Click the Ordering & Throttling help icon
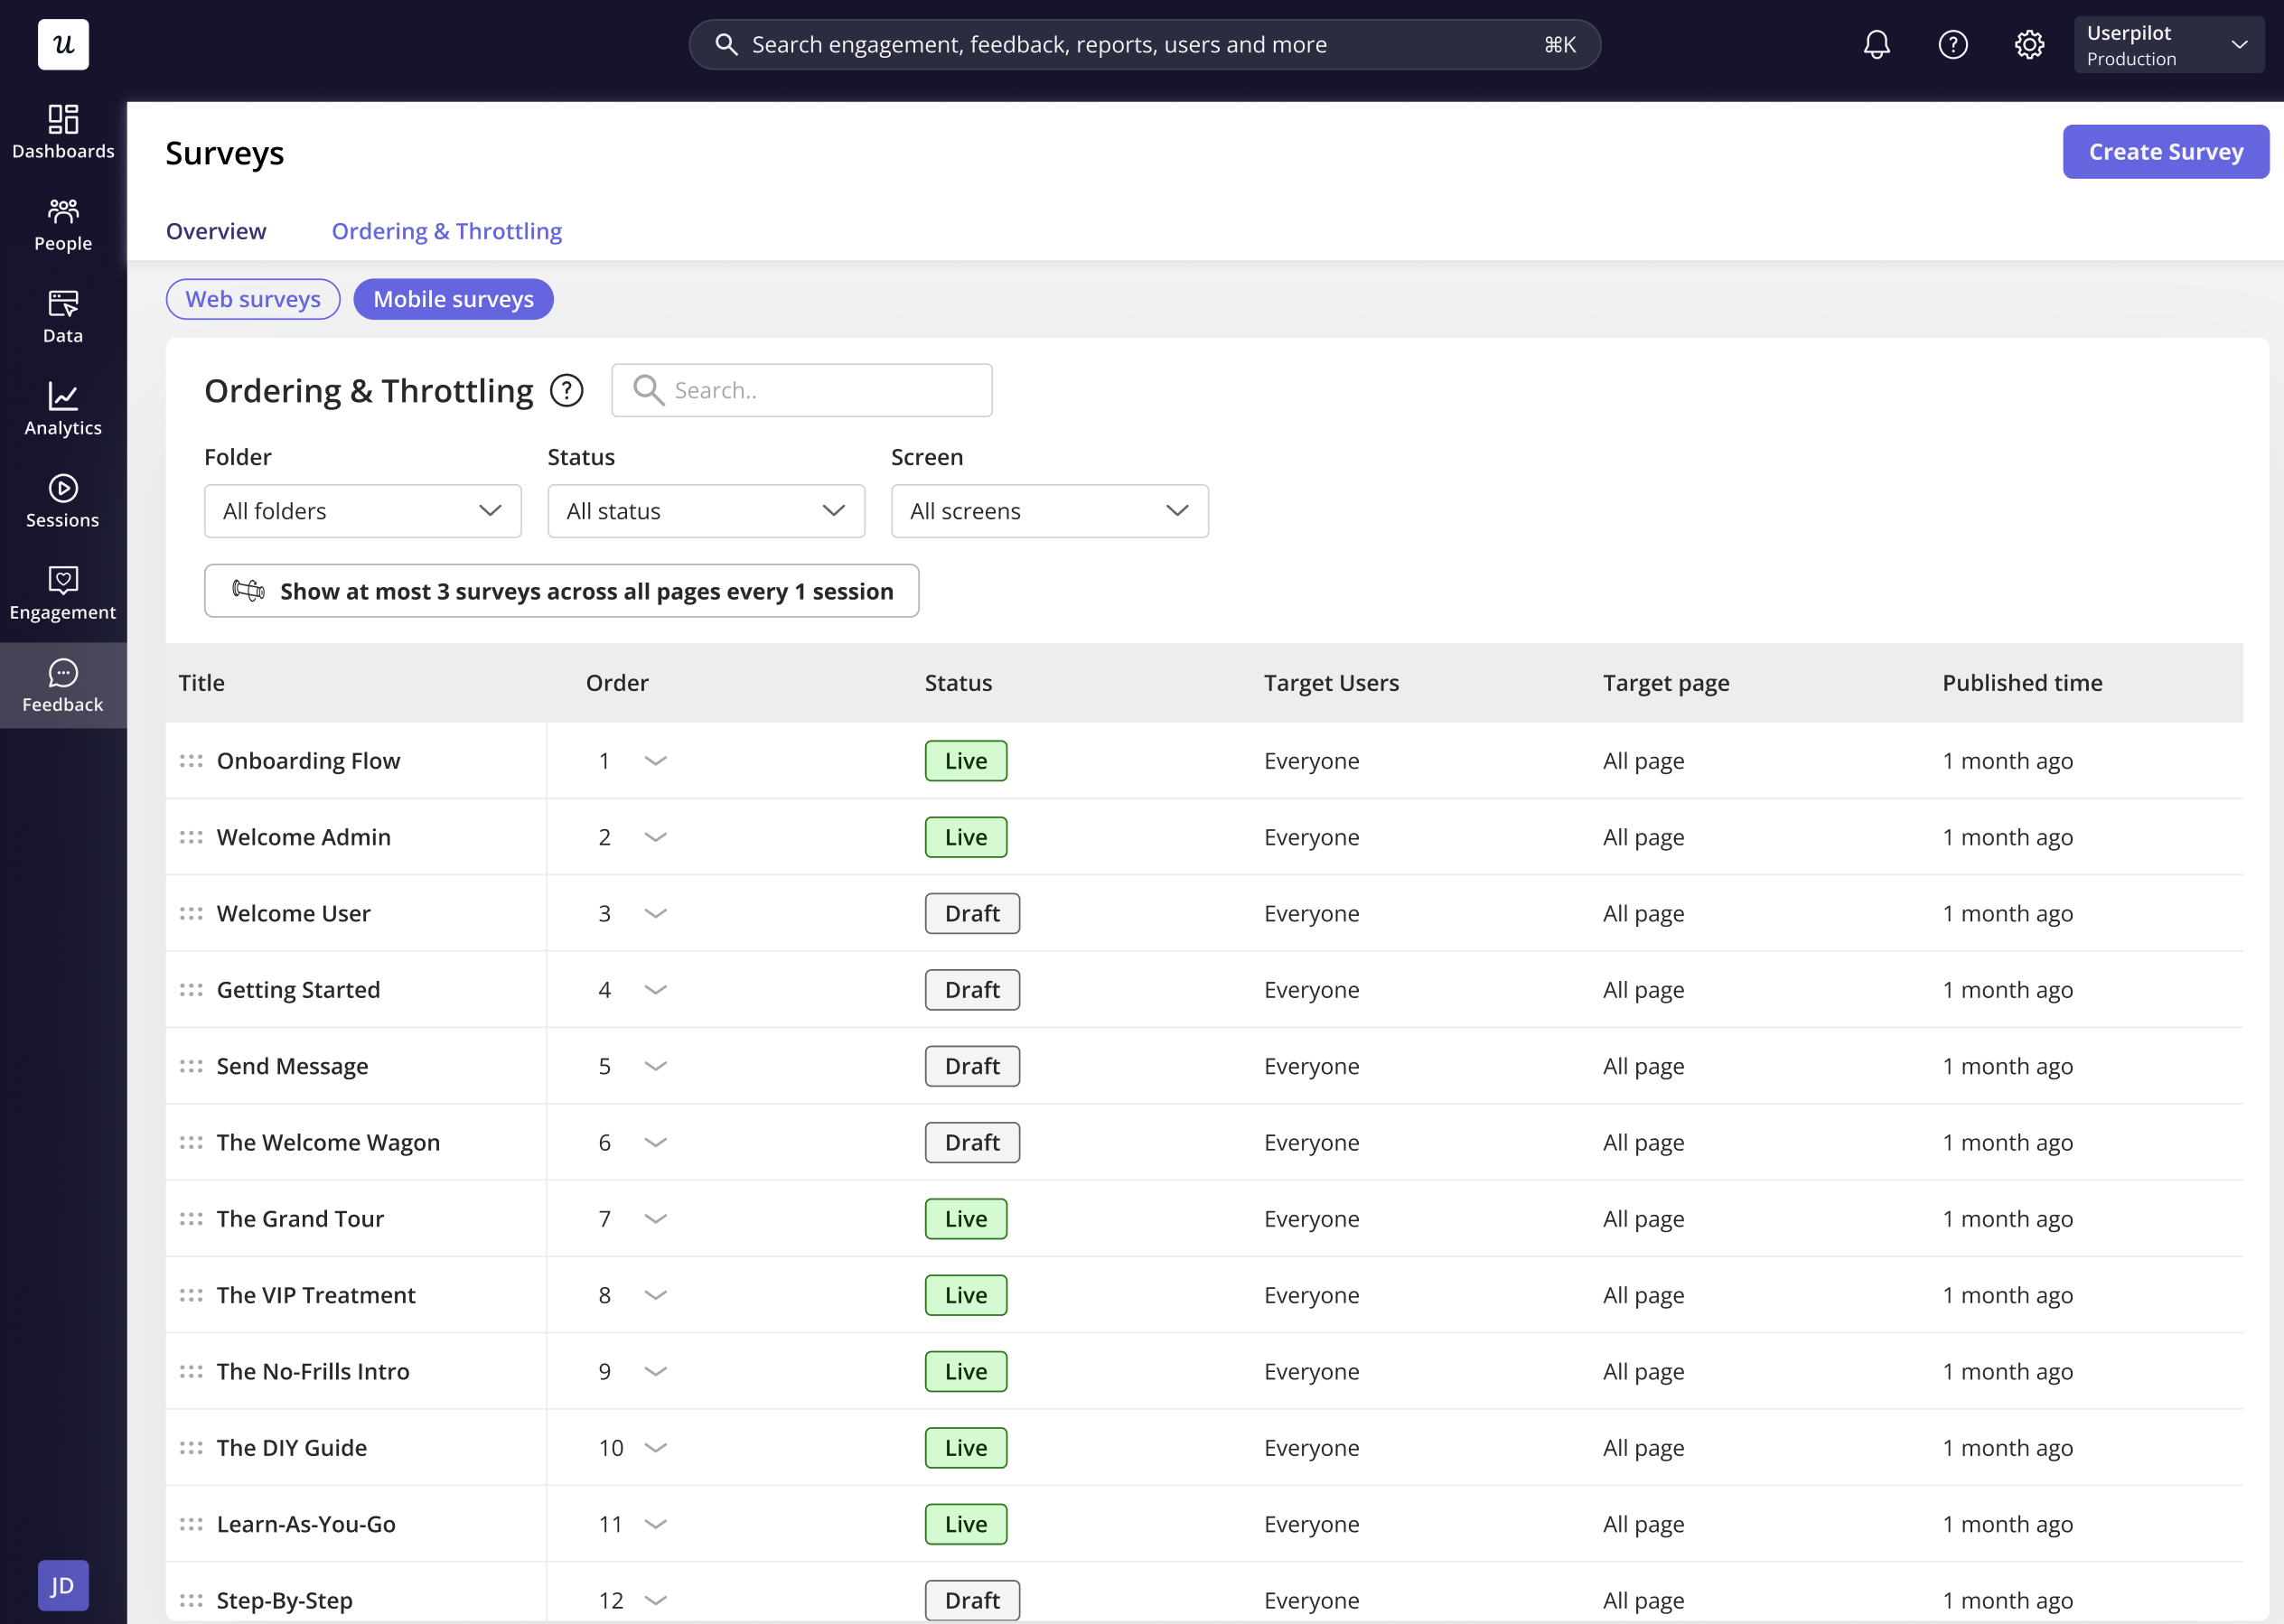2284x1624 pixels. pos(566,390)
